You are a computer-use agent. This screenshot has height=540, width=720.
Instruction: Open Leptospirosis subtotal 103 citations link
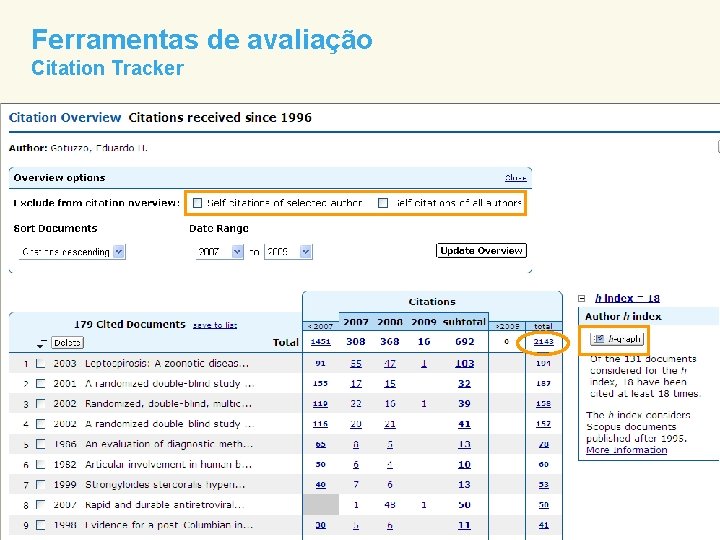[x=464, y=363]
